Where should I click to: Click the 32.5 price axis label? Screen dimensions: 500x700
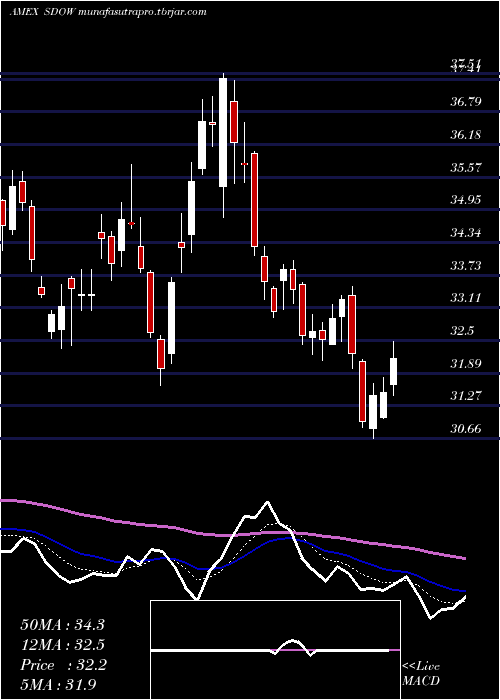pyautogui.click(x=462, y=331)
